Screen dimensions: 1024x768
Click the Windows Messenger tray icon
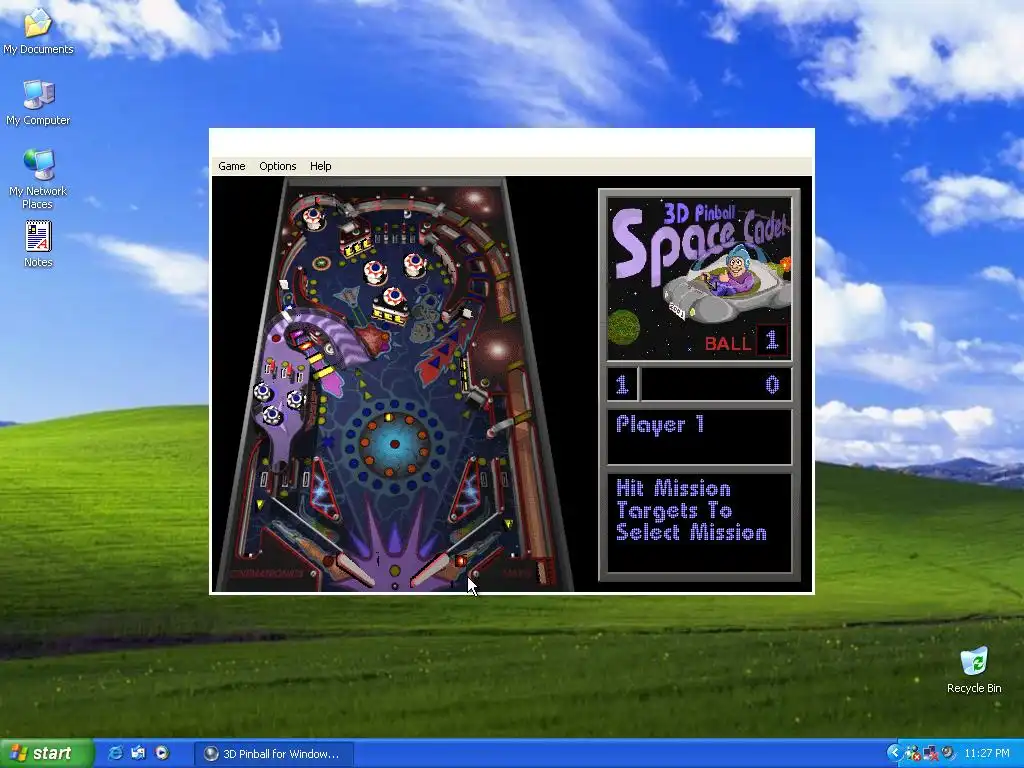pos(912,753)
